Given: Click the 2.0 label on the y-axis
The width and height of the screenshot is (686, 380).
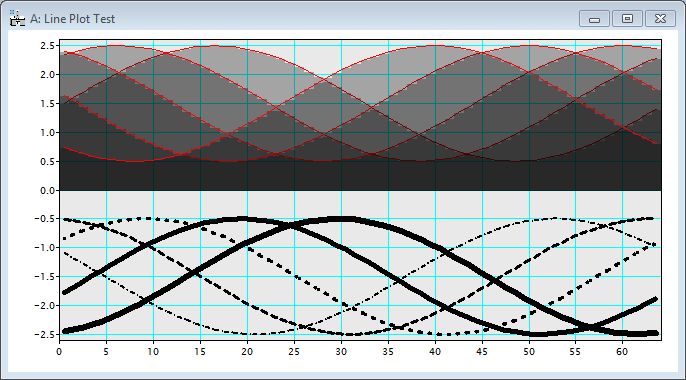Looking at the screenshot, I should point(48,74).
